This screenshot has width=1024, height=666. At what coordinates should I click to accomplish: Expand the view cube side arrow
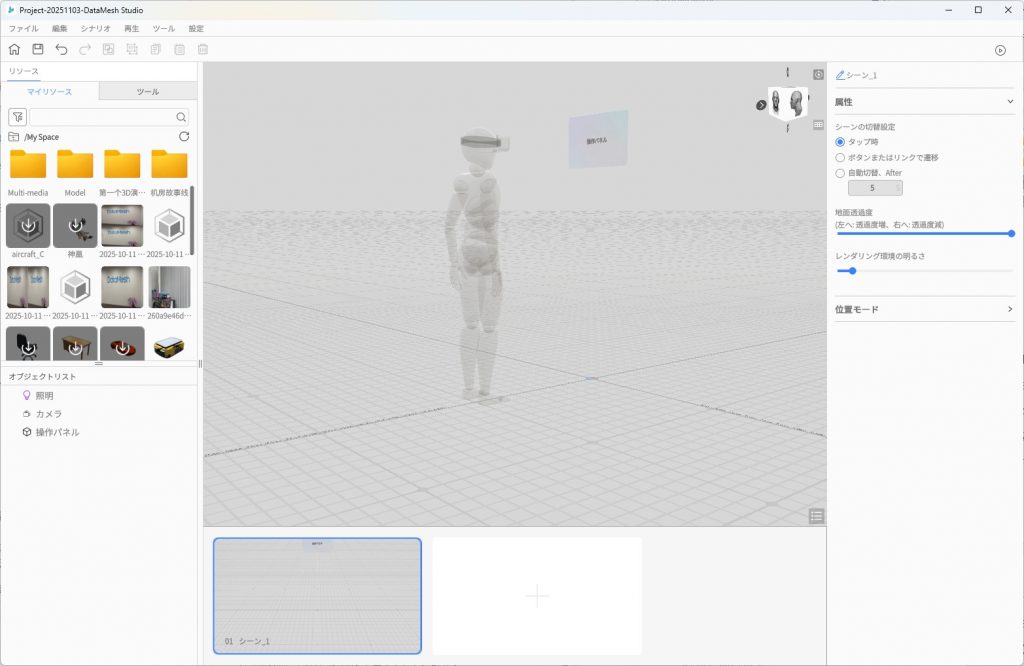point(761,105)
